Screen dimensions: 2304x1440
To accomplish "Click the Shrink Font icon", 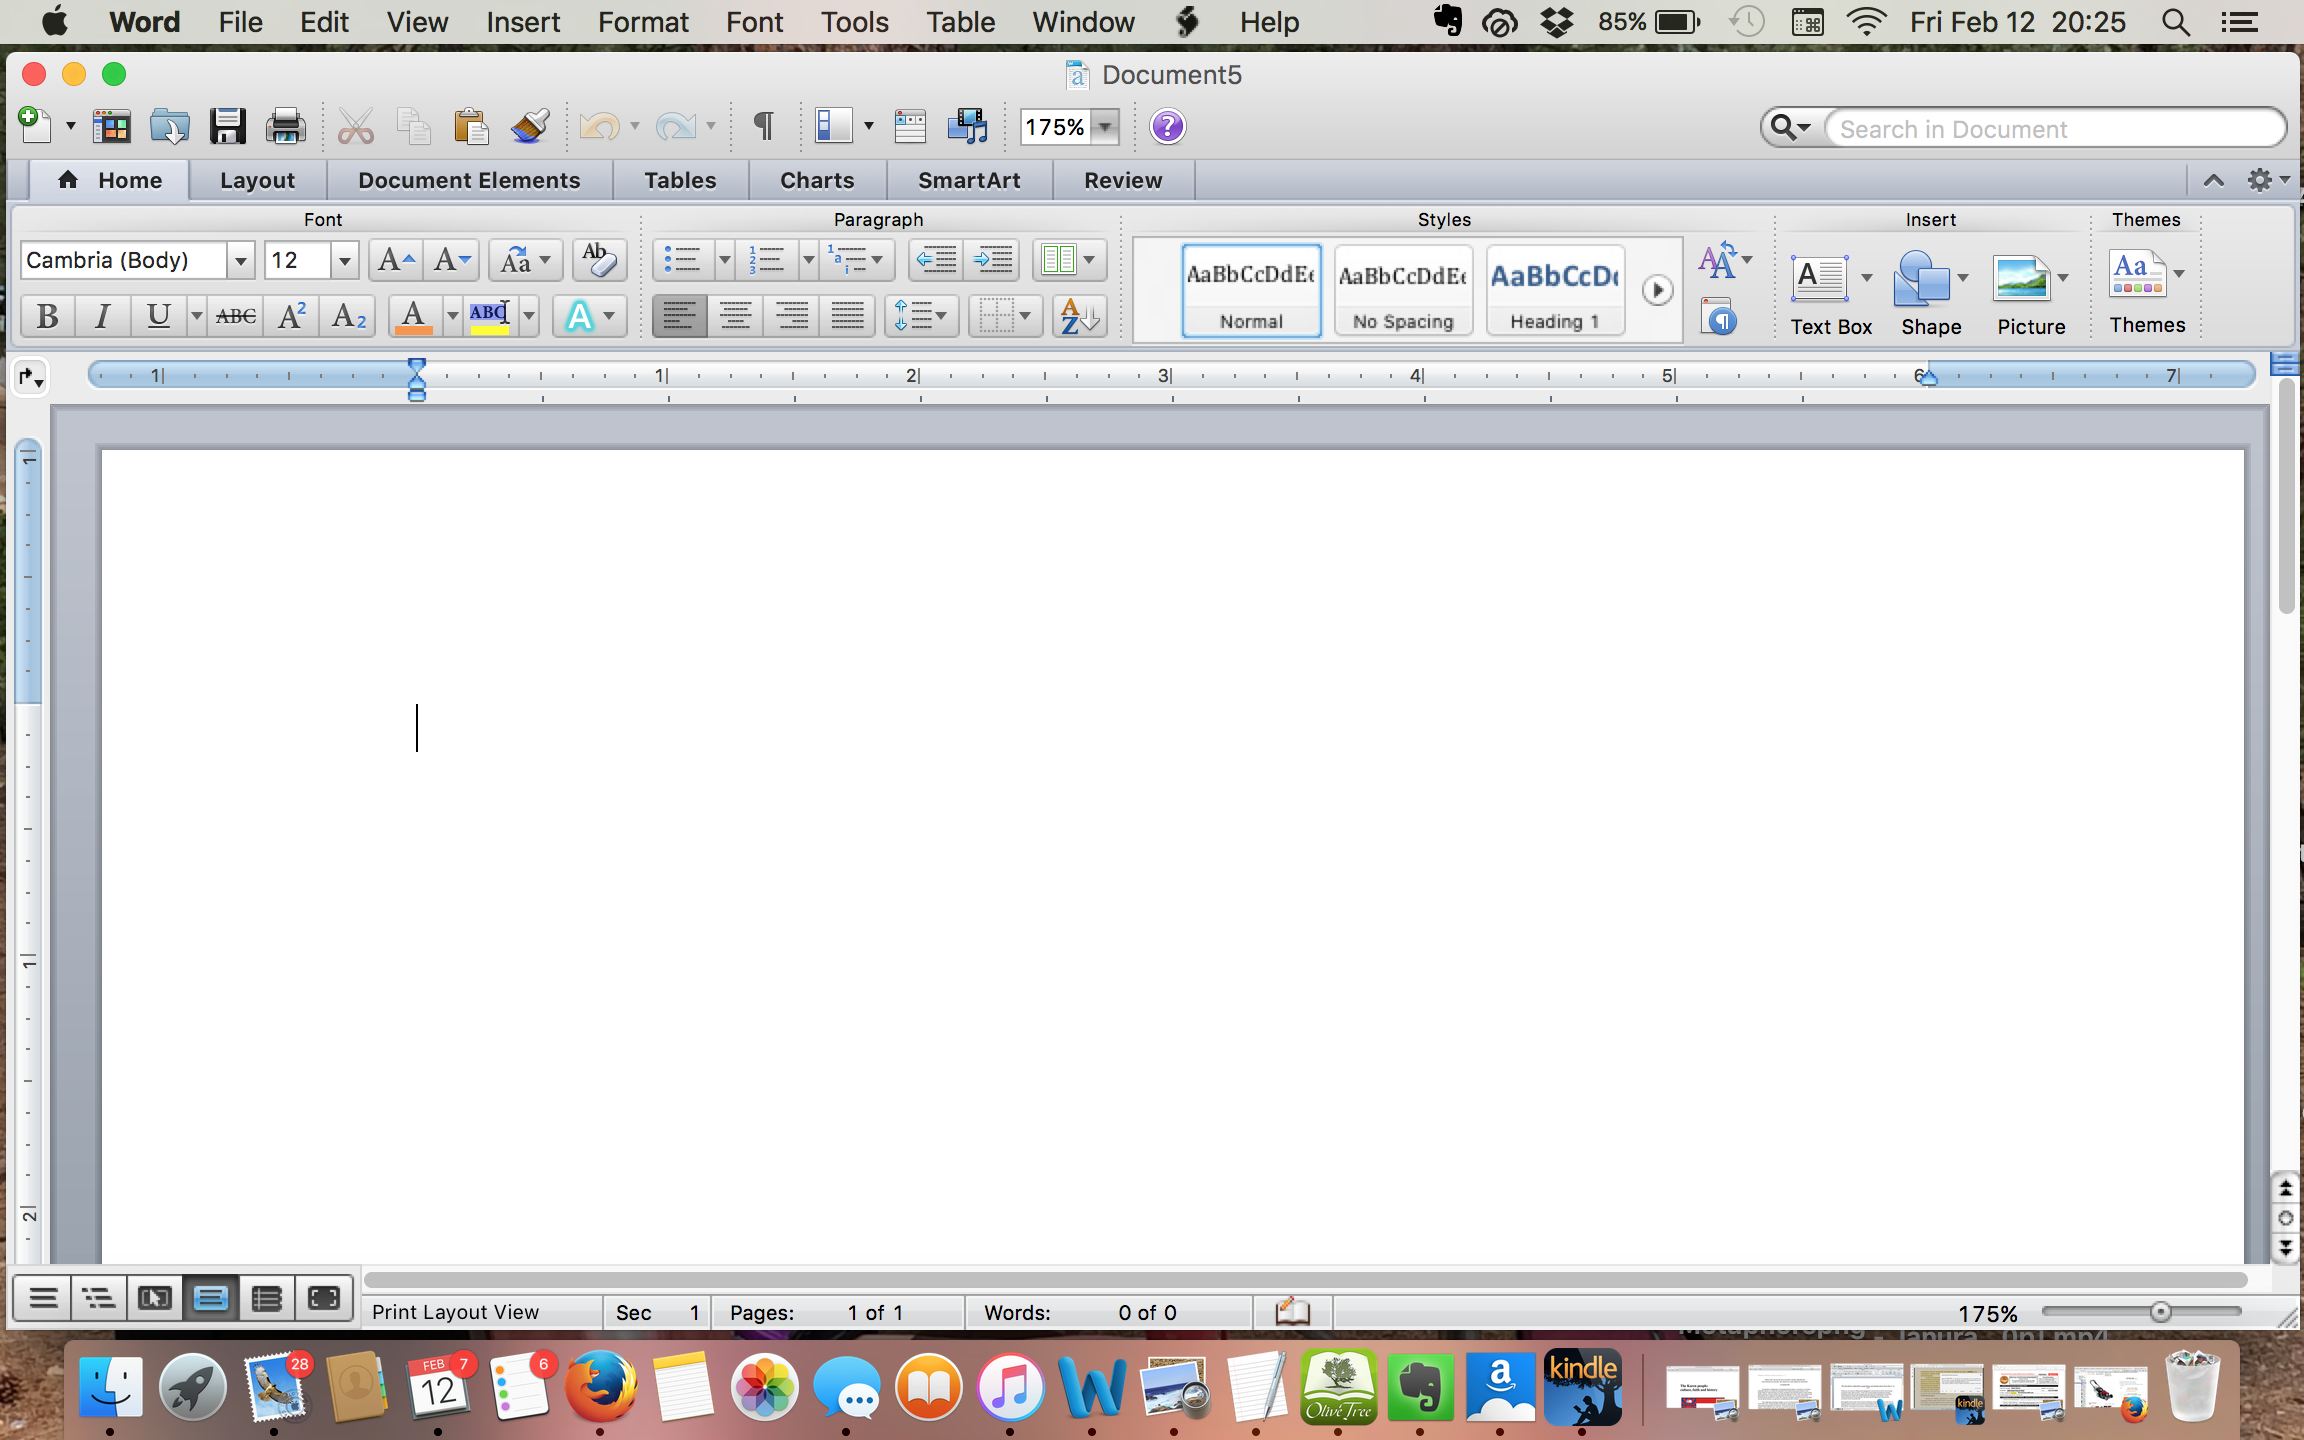I will pyautogui.click(x=452, y=261).
